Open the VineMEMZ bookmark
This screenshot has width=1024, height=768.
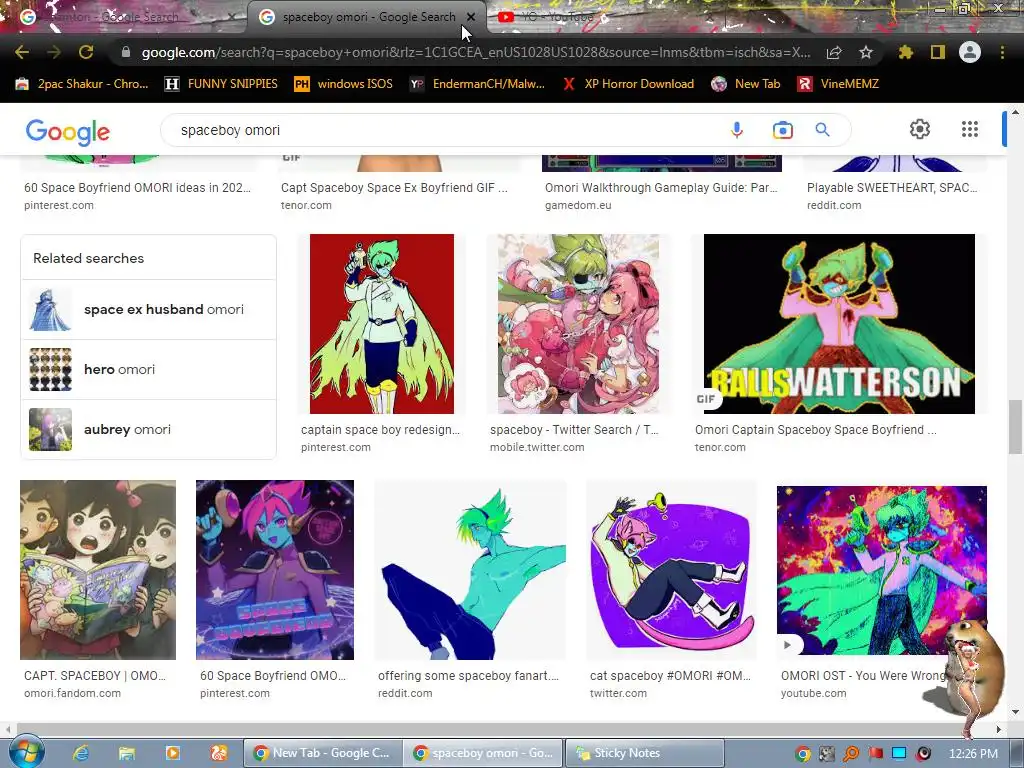[x=839, y=84]
